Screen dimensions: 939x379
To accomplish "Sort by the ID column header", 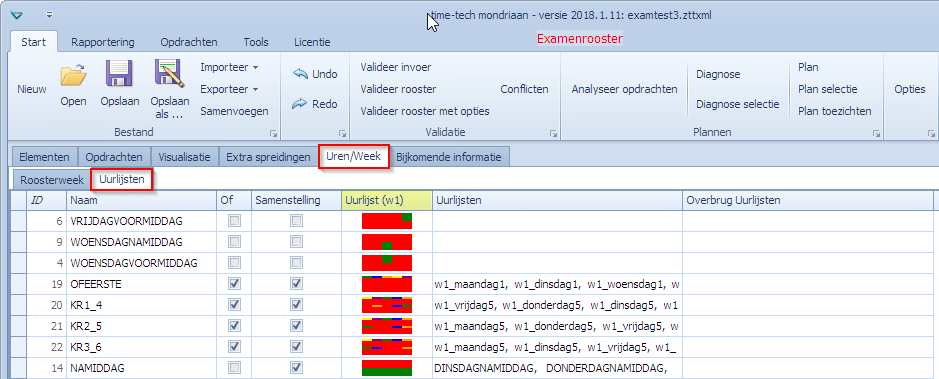I will coord(46,201).
